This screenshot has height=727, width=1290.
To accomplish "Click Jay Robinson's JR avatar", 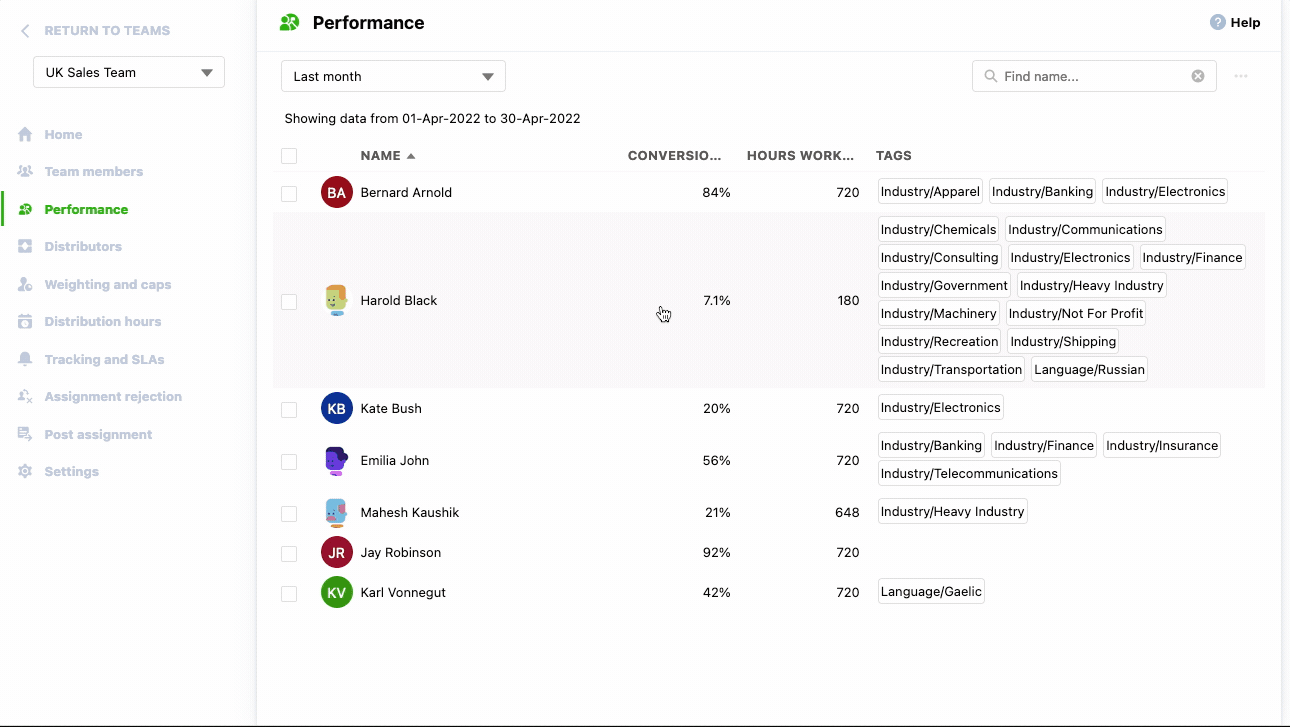I will pos(337,552).
